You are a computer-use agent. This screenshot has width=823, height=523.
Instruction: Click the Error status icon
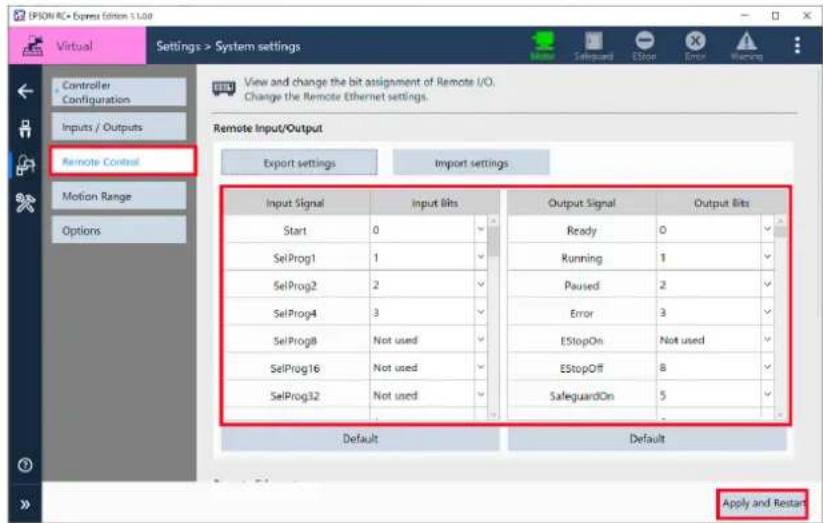click(x=695, y=46)
